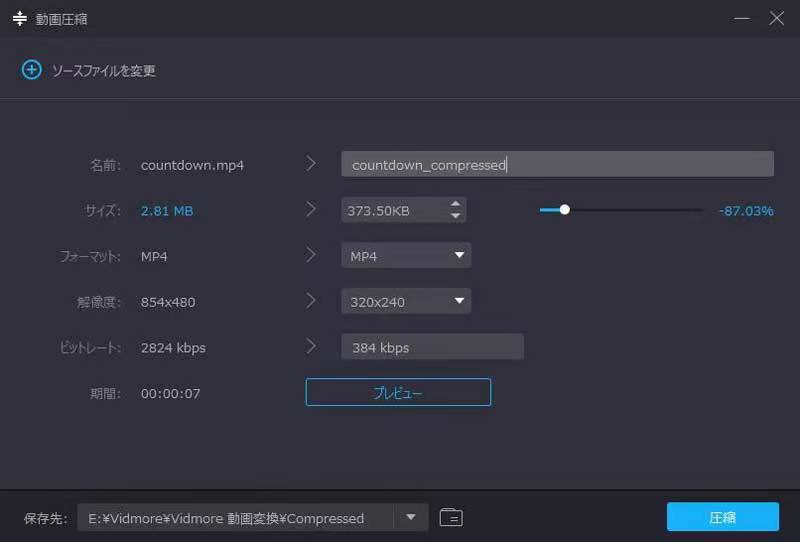
Task: Decrease size using the down stepper arrow
Action: click(x=455, y=216)
